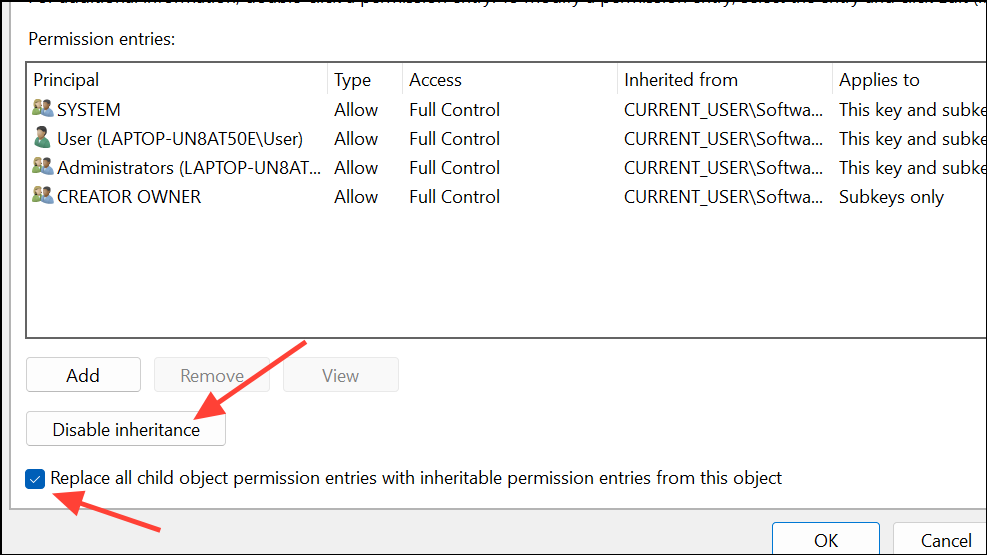Click OK to confirm permissions
Screen dimensions: 987x555
click(x=825, y=540)
